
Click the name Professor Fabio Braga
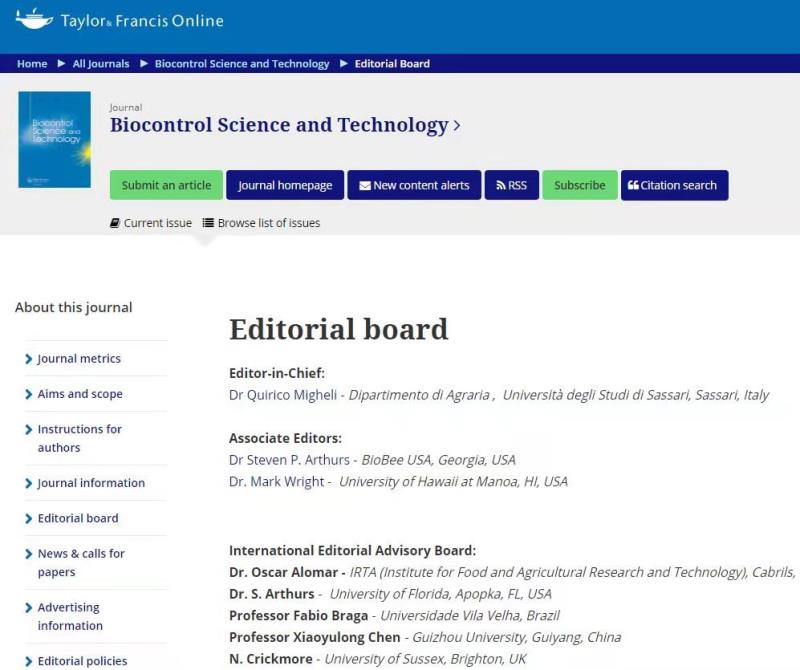(x=298, y=615)
